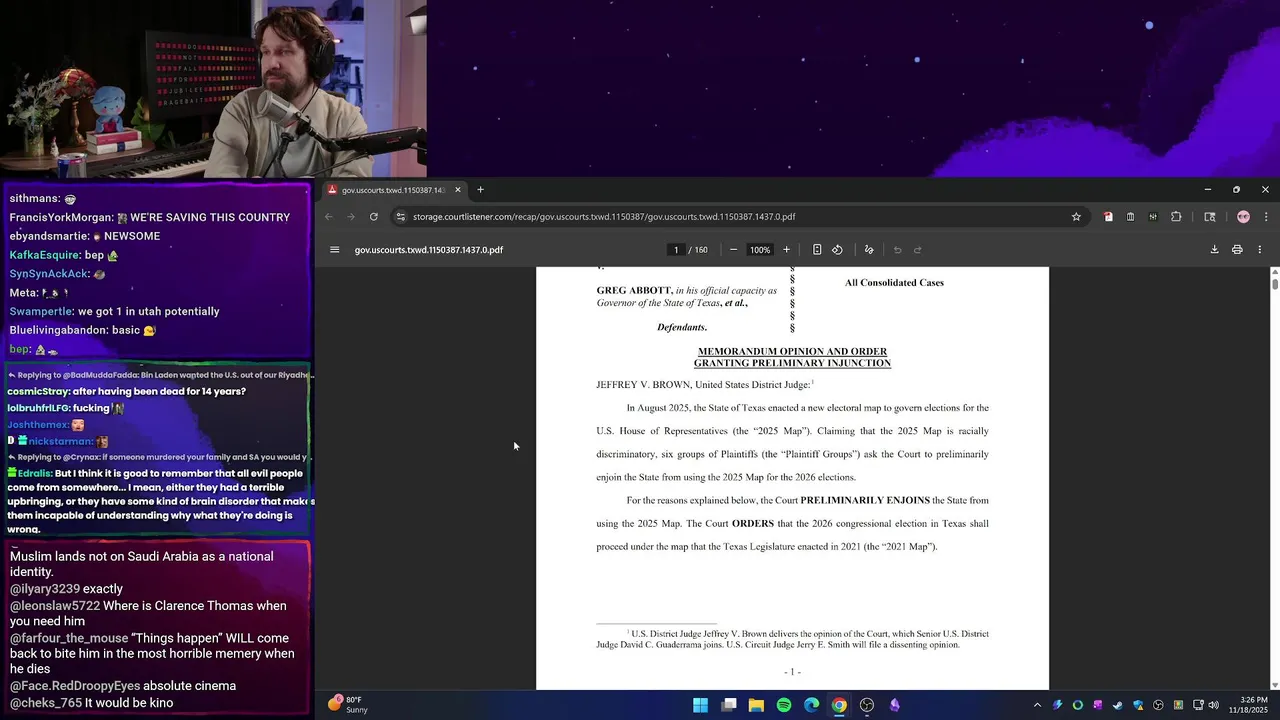Image resolution: width=1280 pixels, height=720 pixels.
Task: Select the PDF draw/annotate tool
Action: 869,250
